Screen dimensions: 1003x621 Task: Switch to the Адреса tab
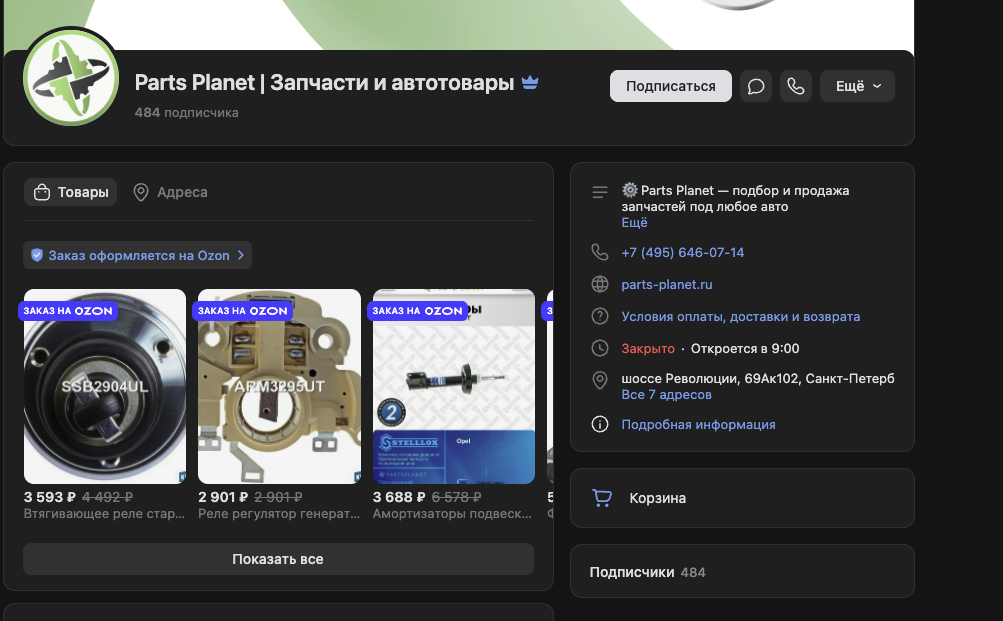[170, 192]
